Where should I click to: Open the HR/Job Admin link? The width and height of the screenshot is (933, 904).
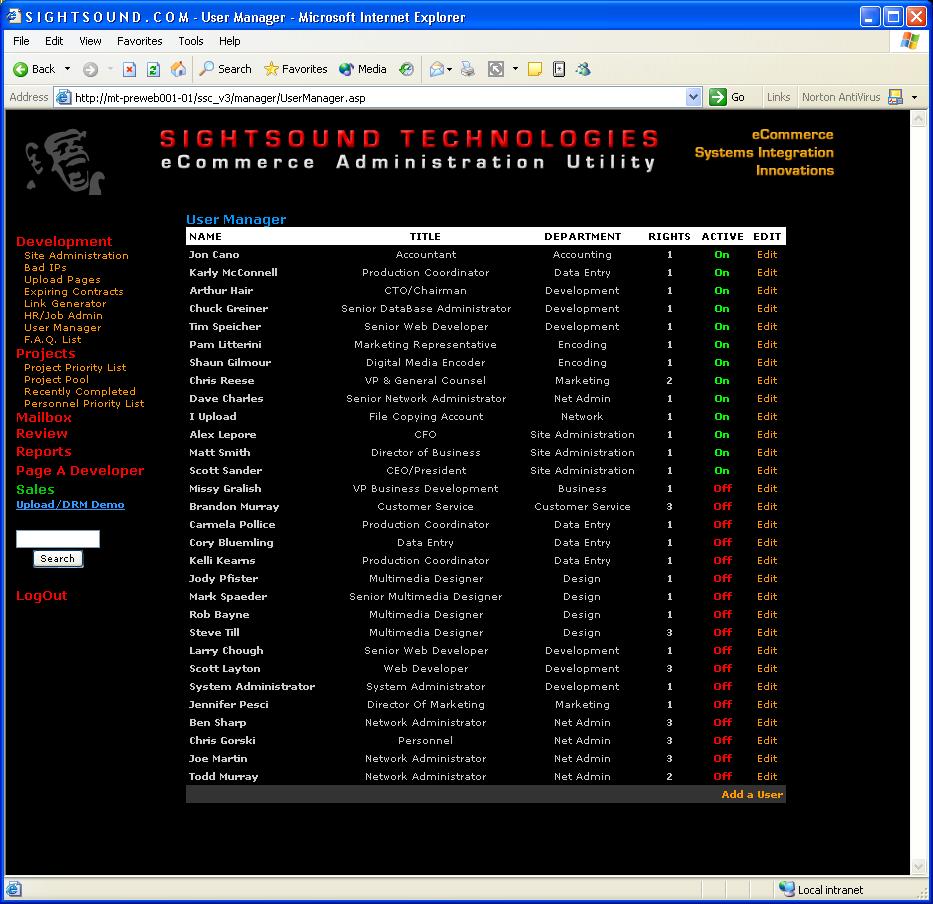click(x=63, y=315)
